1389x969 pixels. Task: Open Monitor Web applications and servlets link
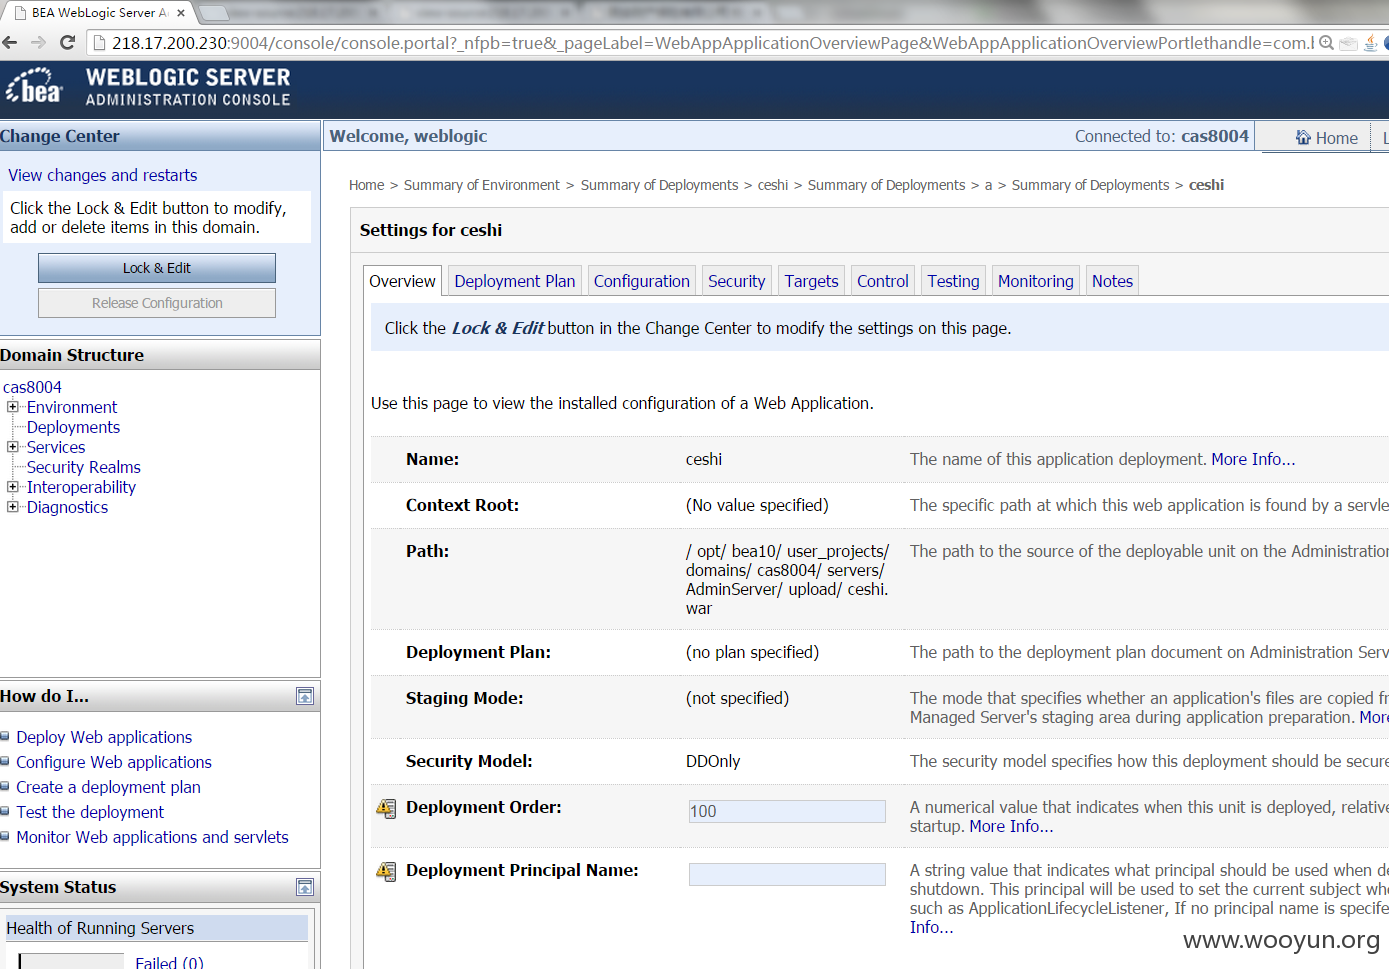pyautogui.click(x=152, y=837)
